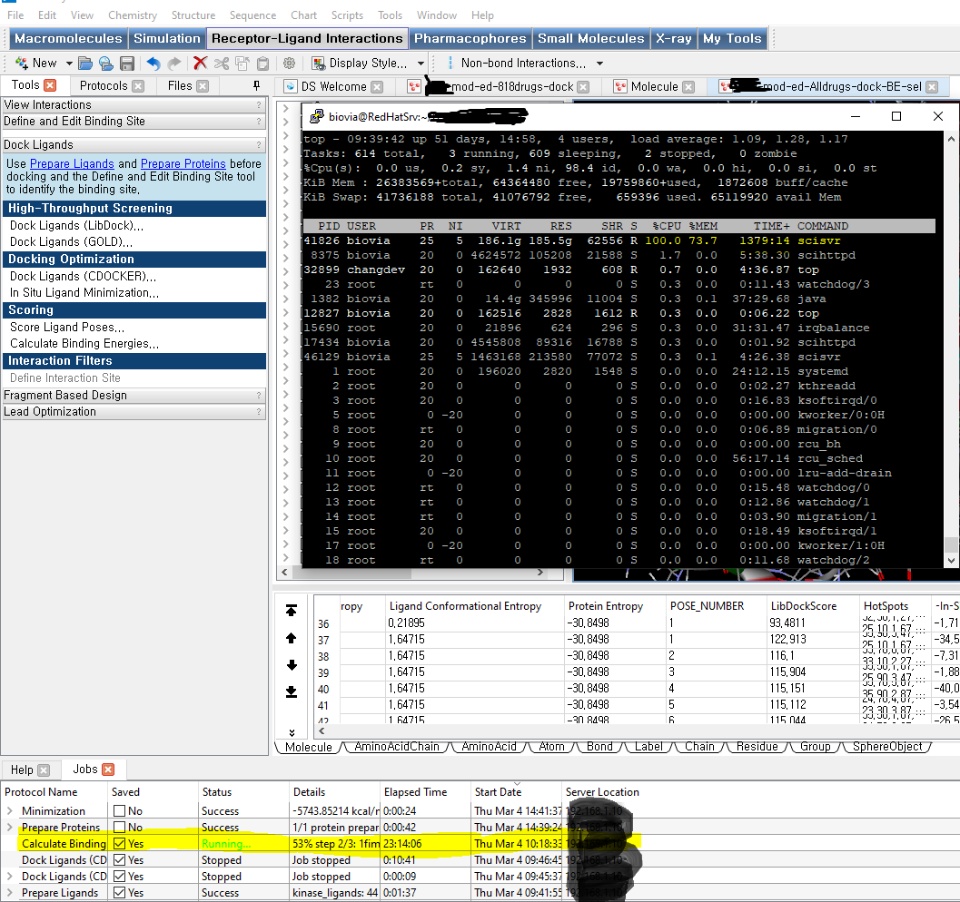Viewport: 960px width, 902px height.
Task: Move row to top in the data table
Action: pos(291,611)
